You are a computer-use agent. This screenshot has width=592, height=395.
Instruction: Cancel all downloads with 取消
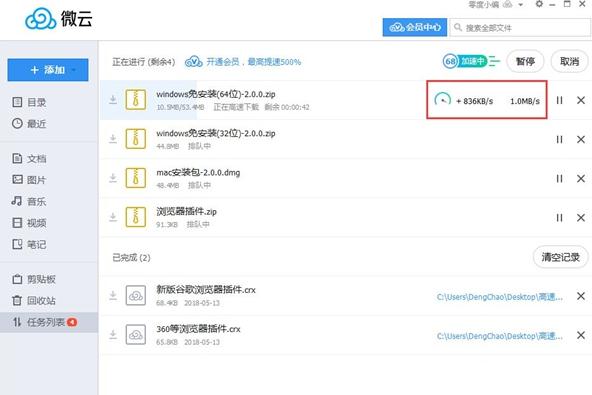pyautogui.click(x=569, y=61)
